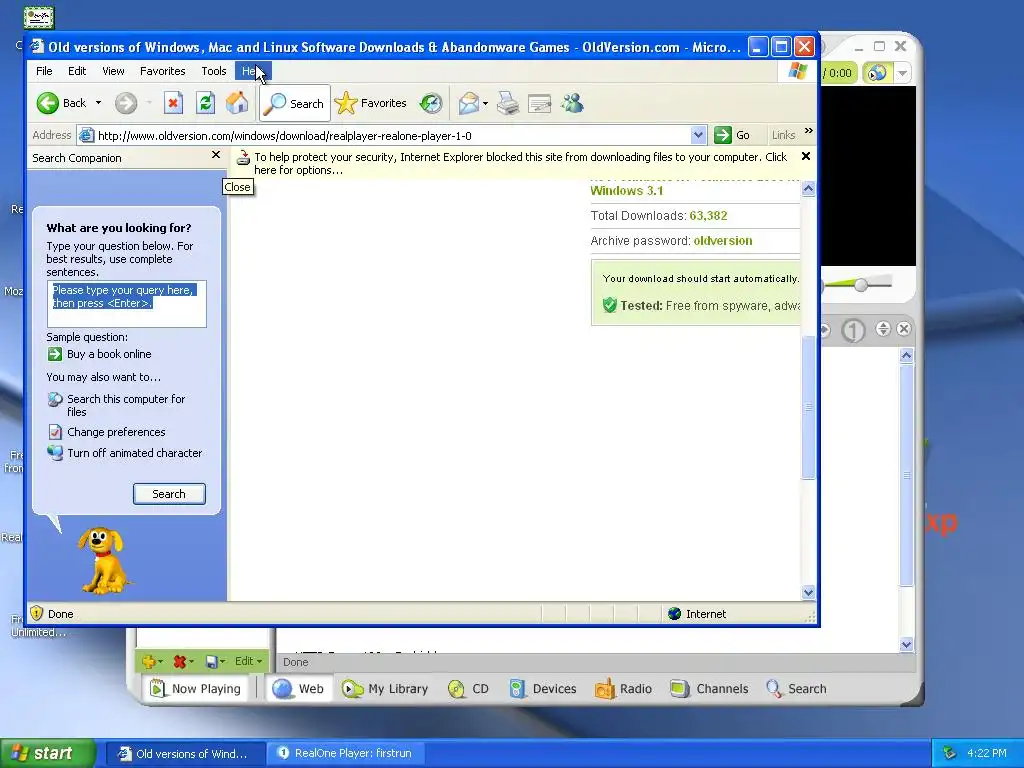The width and height of the screenshot is (1024, 768).
Task: Open RealOne Search tab
Action: (796, 688)
